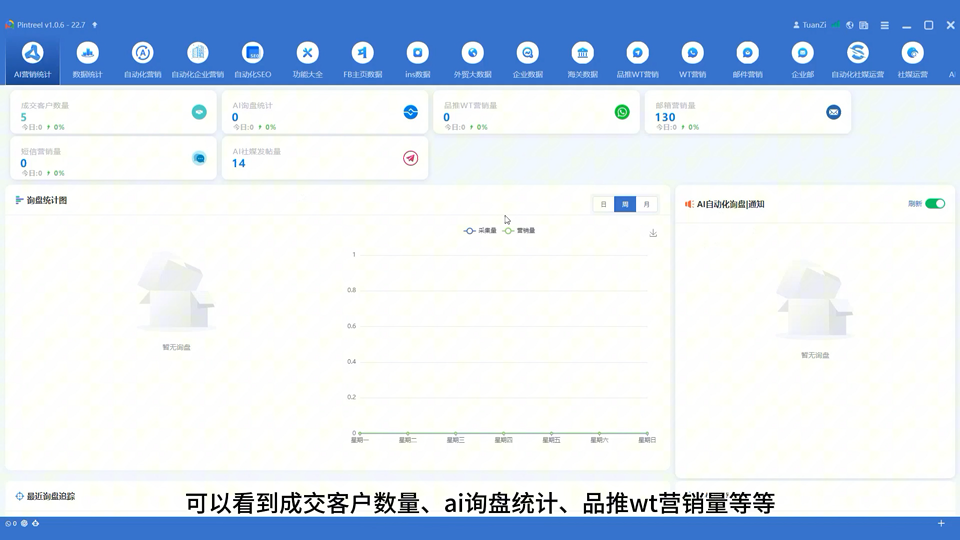Click the 询盘统计图 heading
Viewport: 960px width, 540px height.
tap(47, 200)
